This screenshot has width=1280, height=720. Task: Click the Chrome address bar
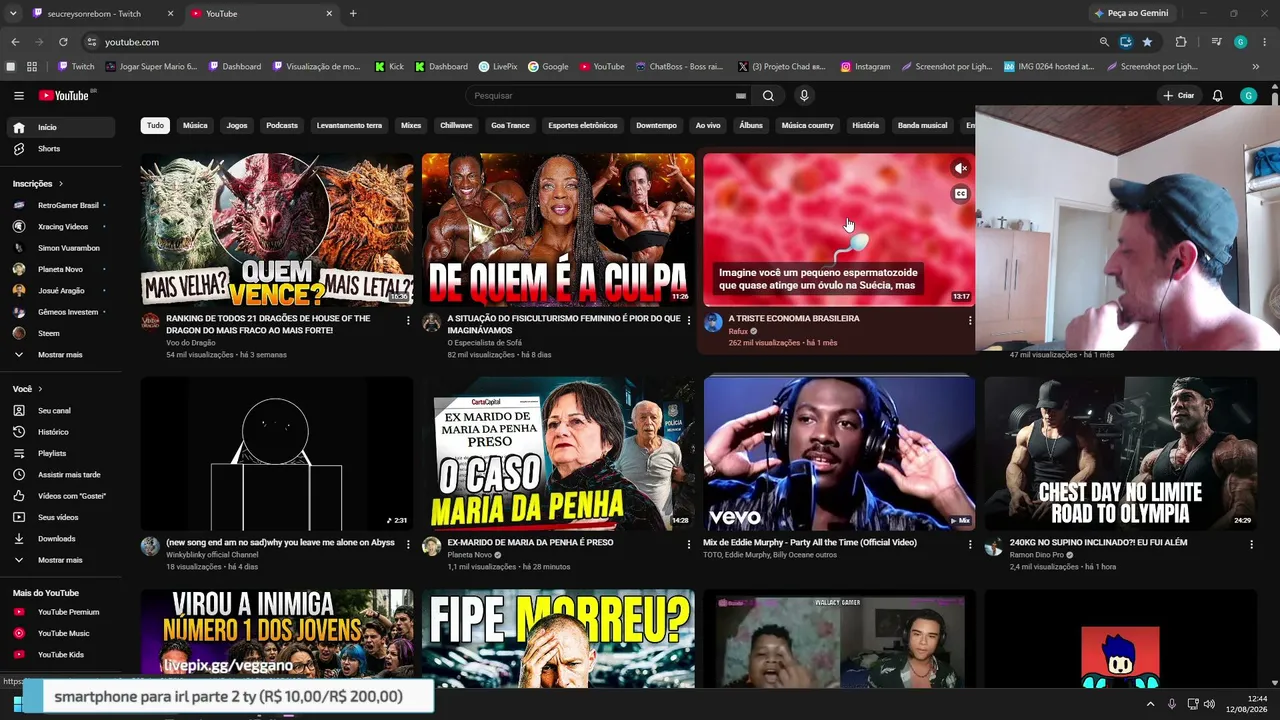click(590, 42)
